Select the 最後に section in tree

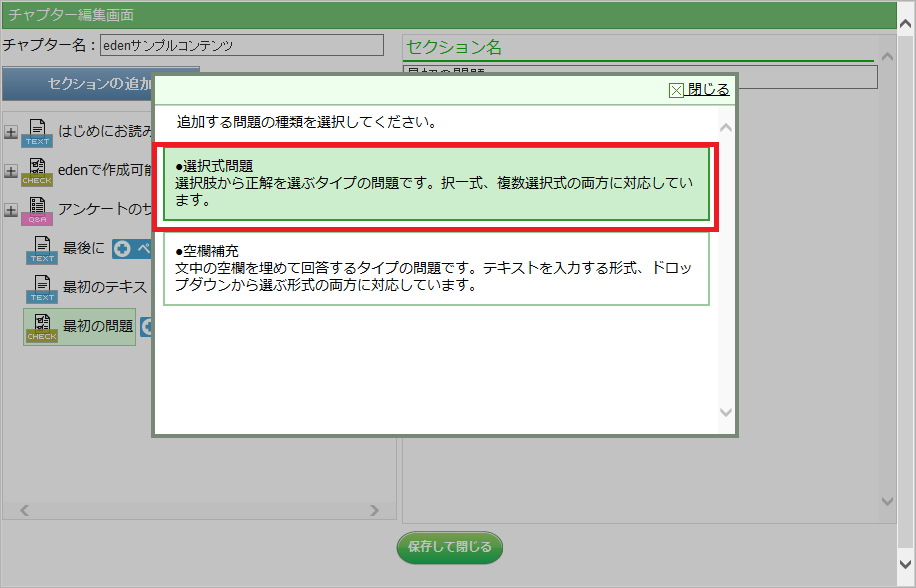pyautogui.click(x=84, y=248)
